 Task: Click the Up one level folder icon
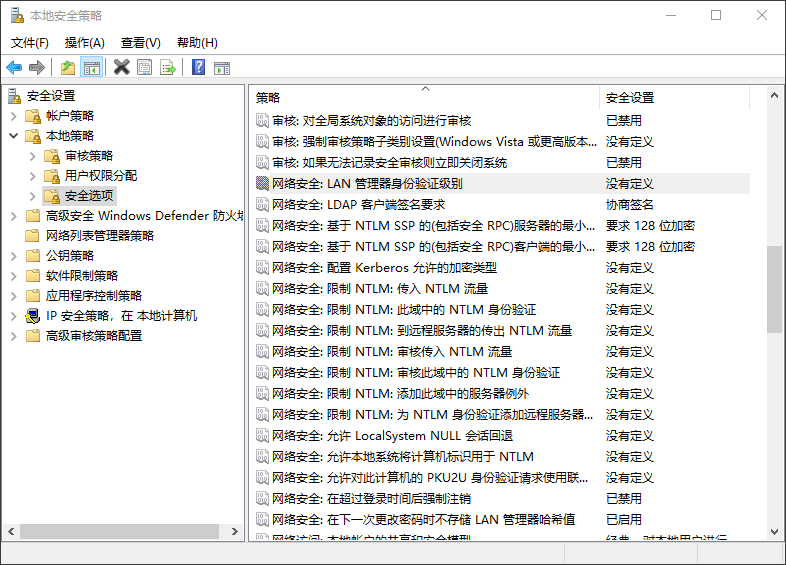(68, 67)
